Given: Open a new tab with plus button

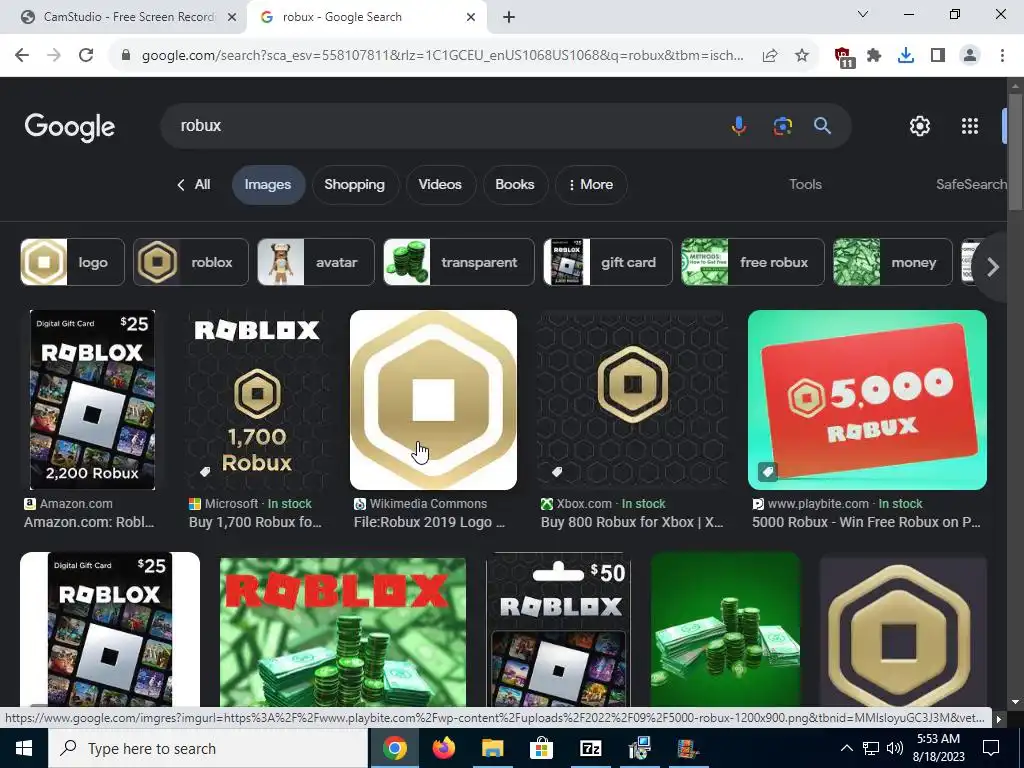Looking at the screenshot, I should [509, 17].
